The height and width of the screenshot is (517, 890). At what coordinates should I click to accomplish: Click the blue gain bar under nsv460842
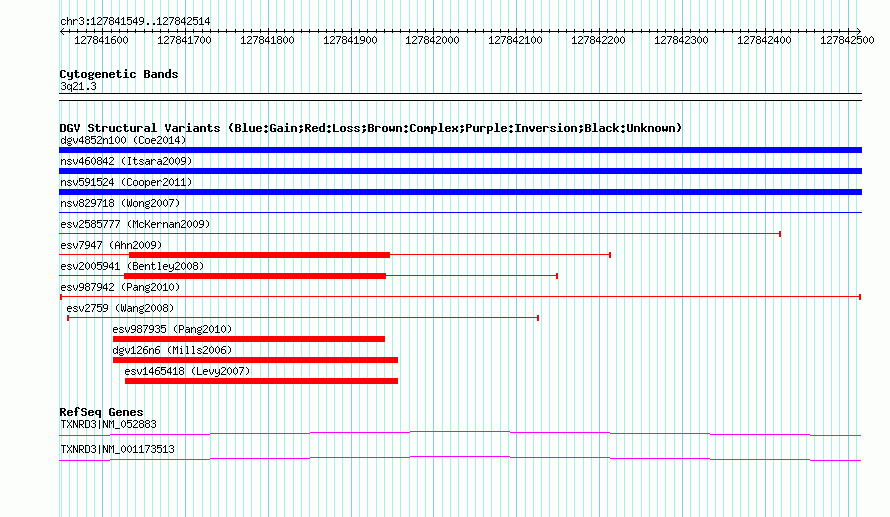460,171
